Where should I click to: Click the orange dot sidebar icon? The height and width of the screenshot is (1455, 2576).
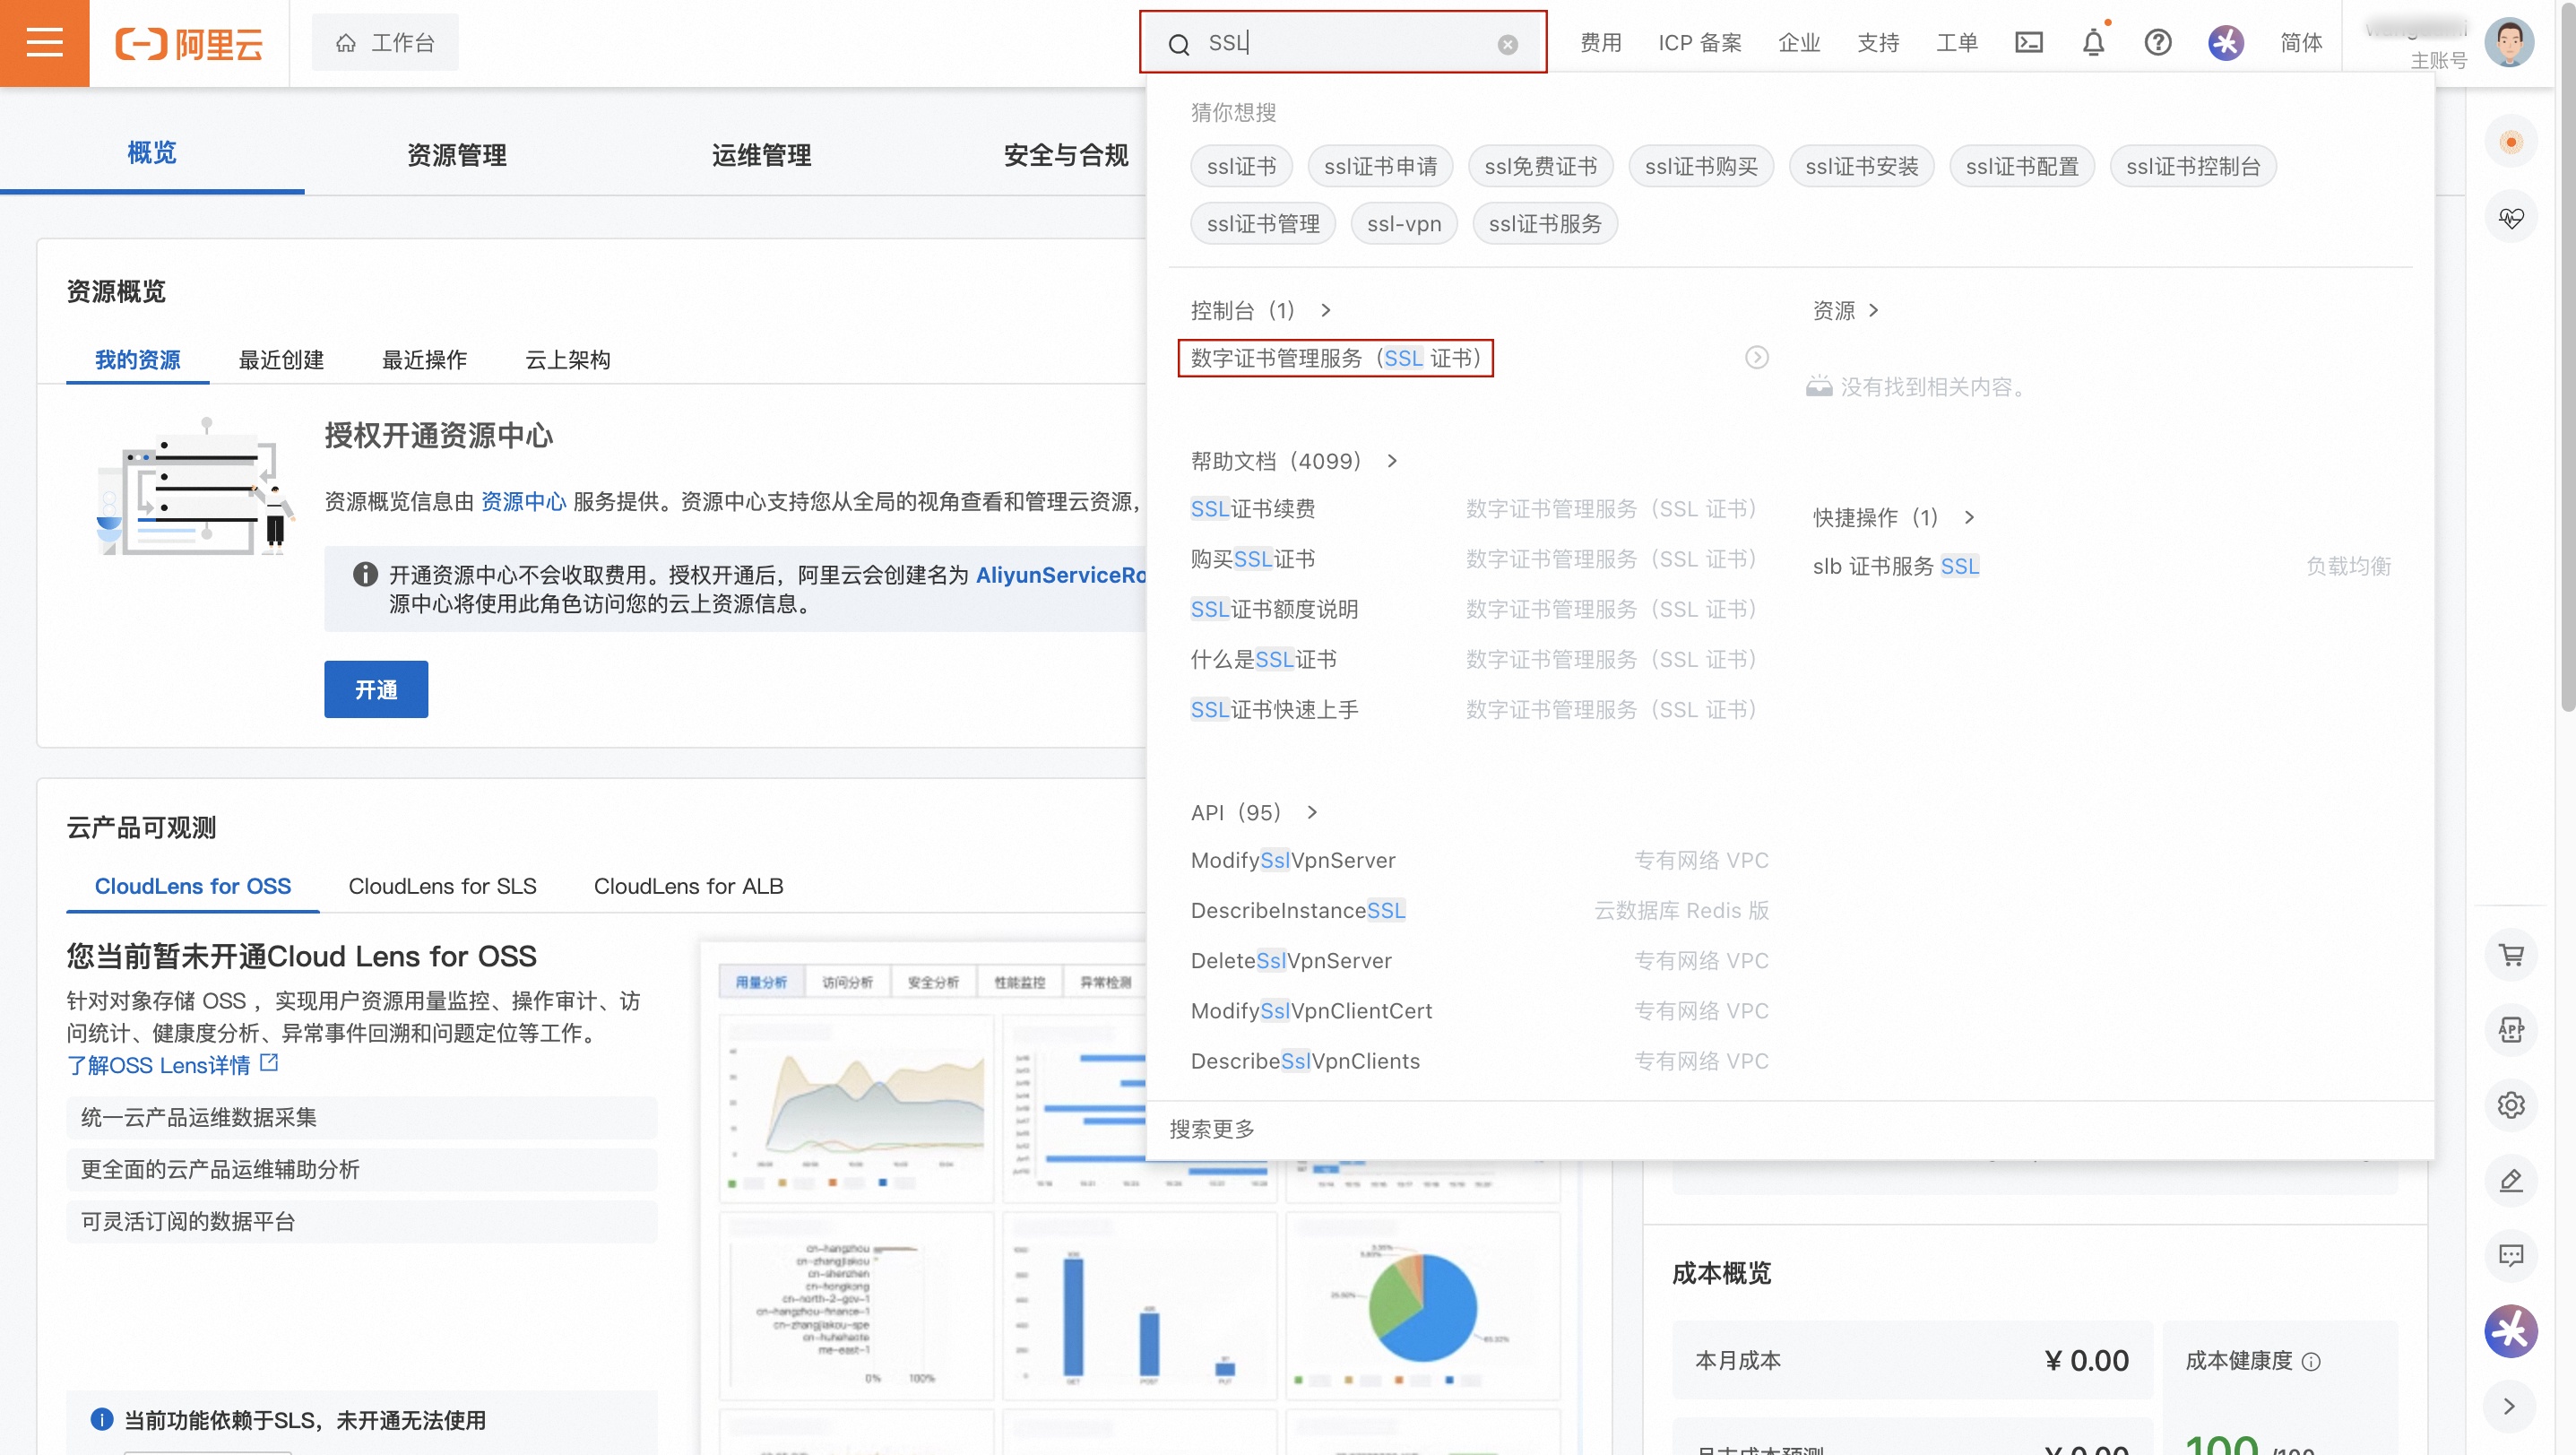pos(2511,142)
